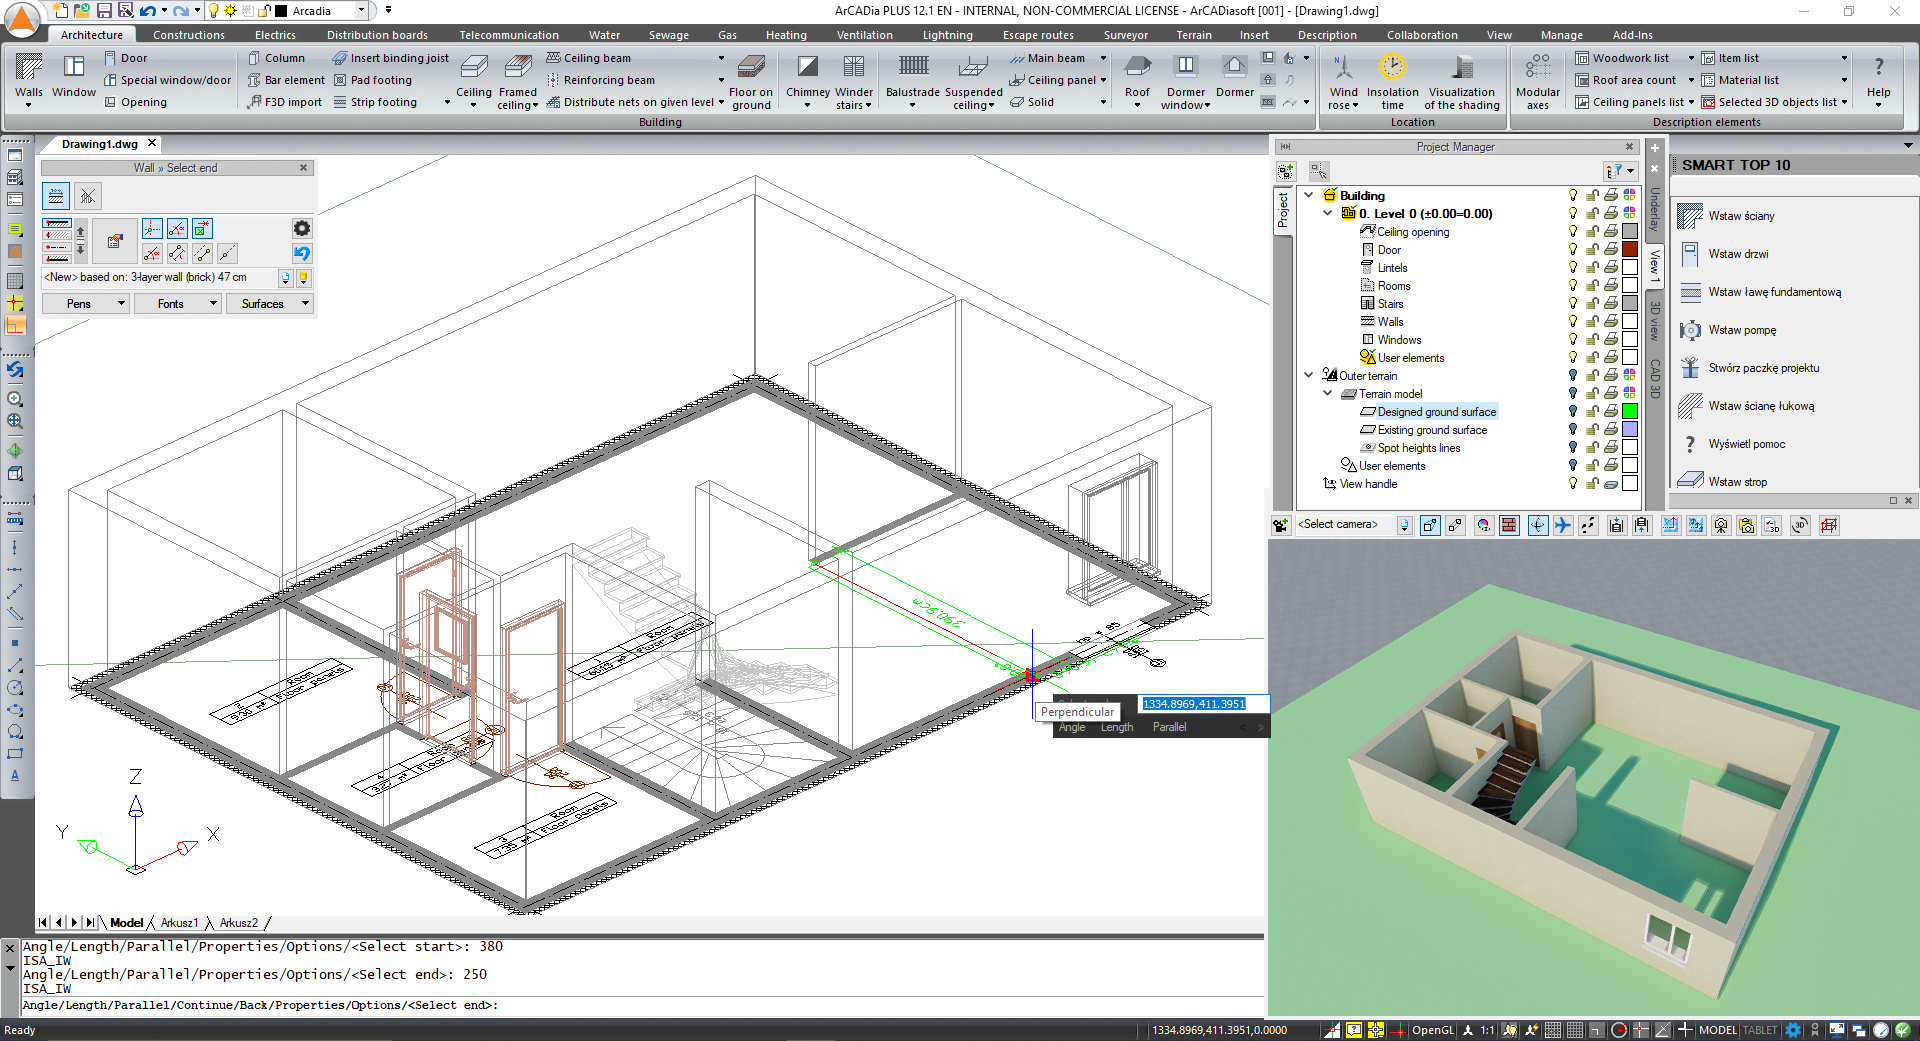The height and width of the screenshot is (1041, 1920).
Task: Hide the Door element in Project Manager
Action: tap(1572, 249)
